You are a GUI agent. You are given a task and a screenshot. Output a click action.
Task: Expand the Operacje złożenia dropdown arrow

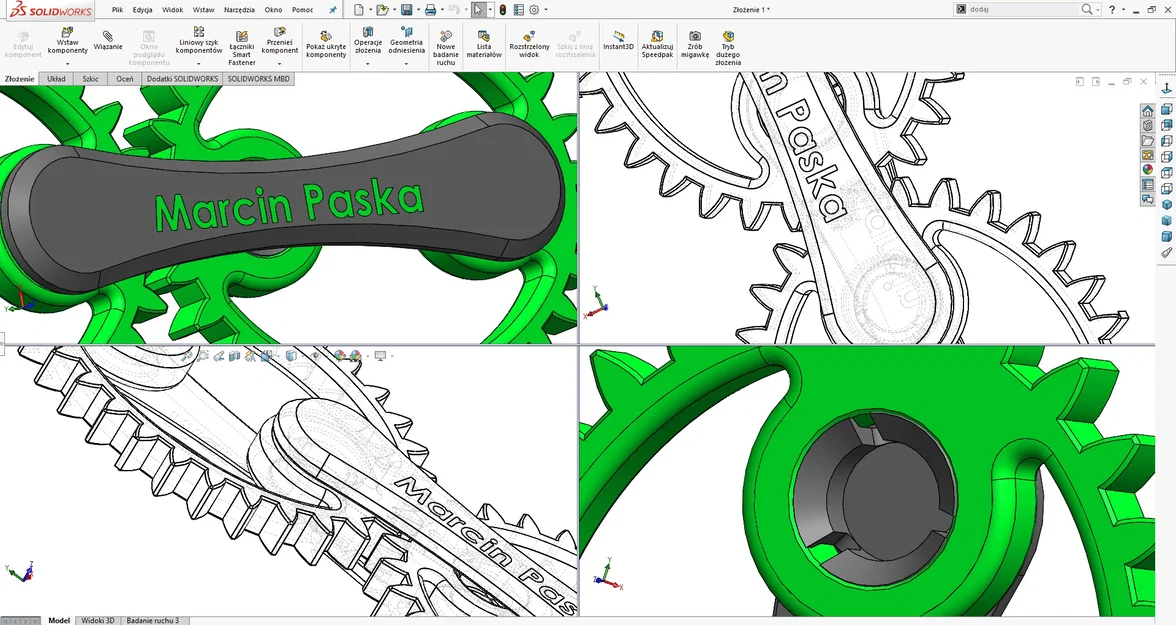[x=368, y=62]
